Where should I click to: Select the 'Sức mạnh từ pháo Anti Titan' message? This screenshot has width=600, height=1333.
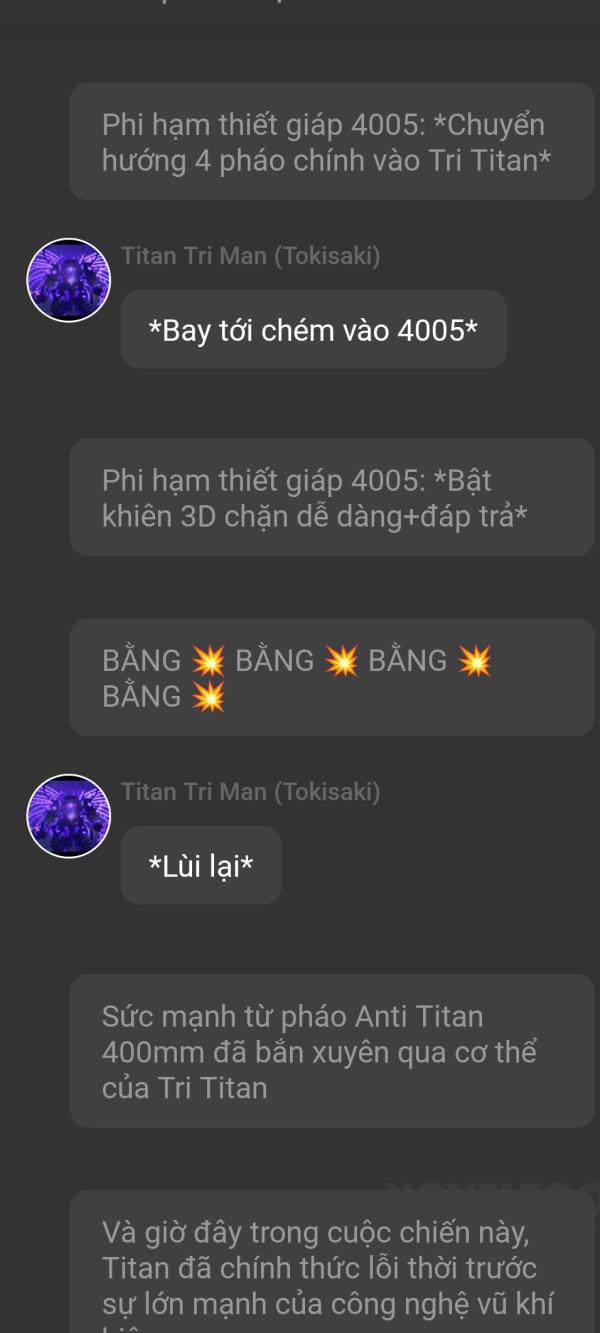tap(332, 1052)
